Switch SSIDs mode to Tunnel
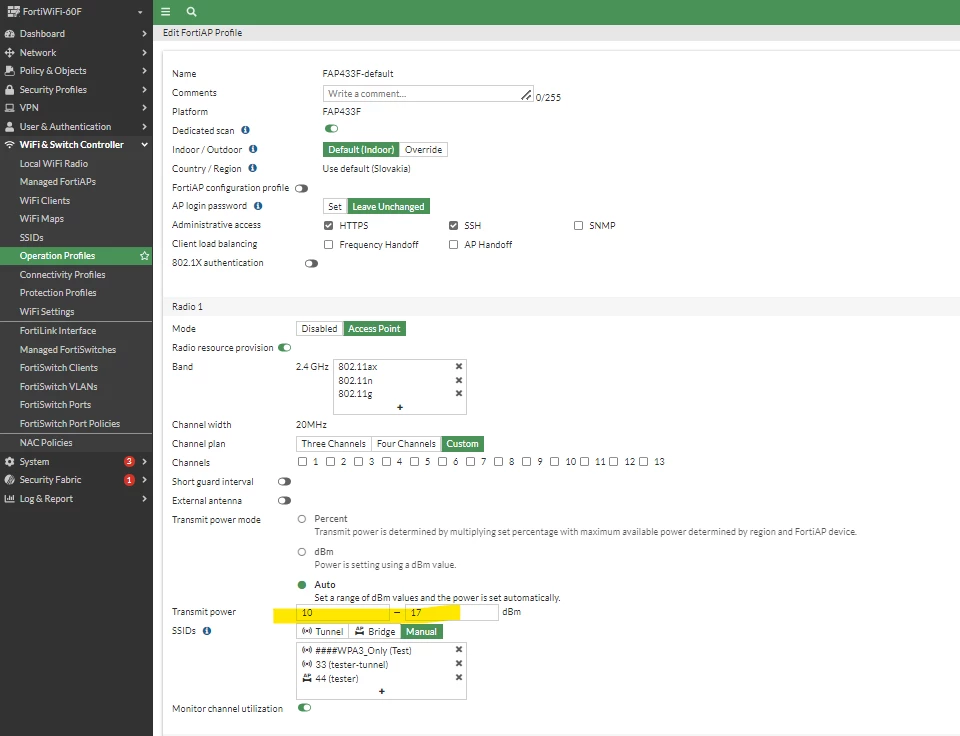Viewport: 960px width, 736px height. [322, 631]
